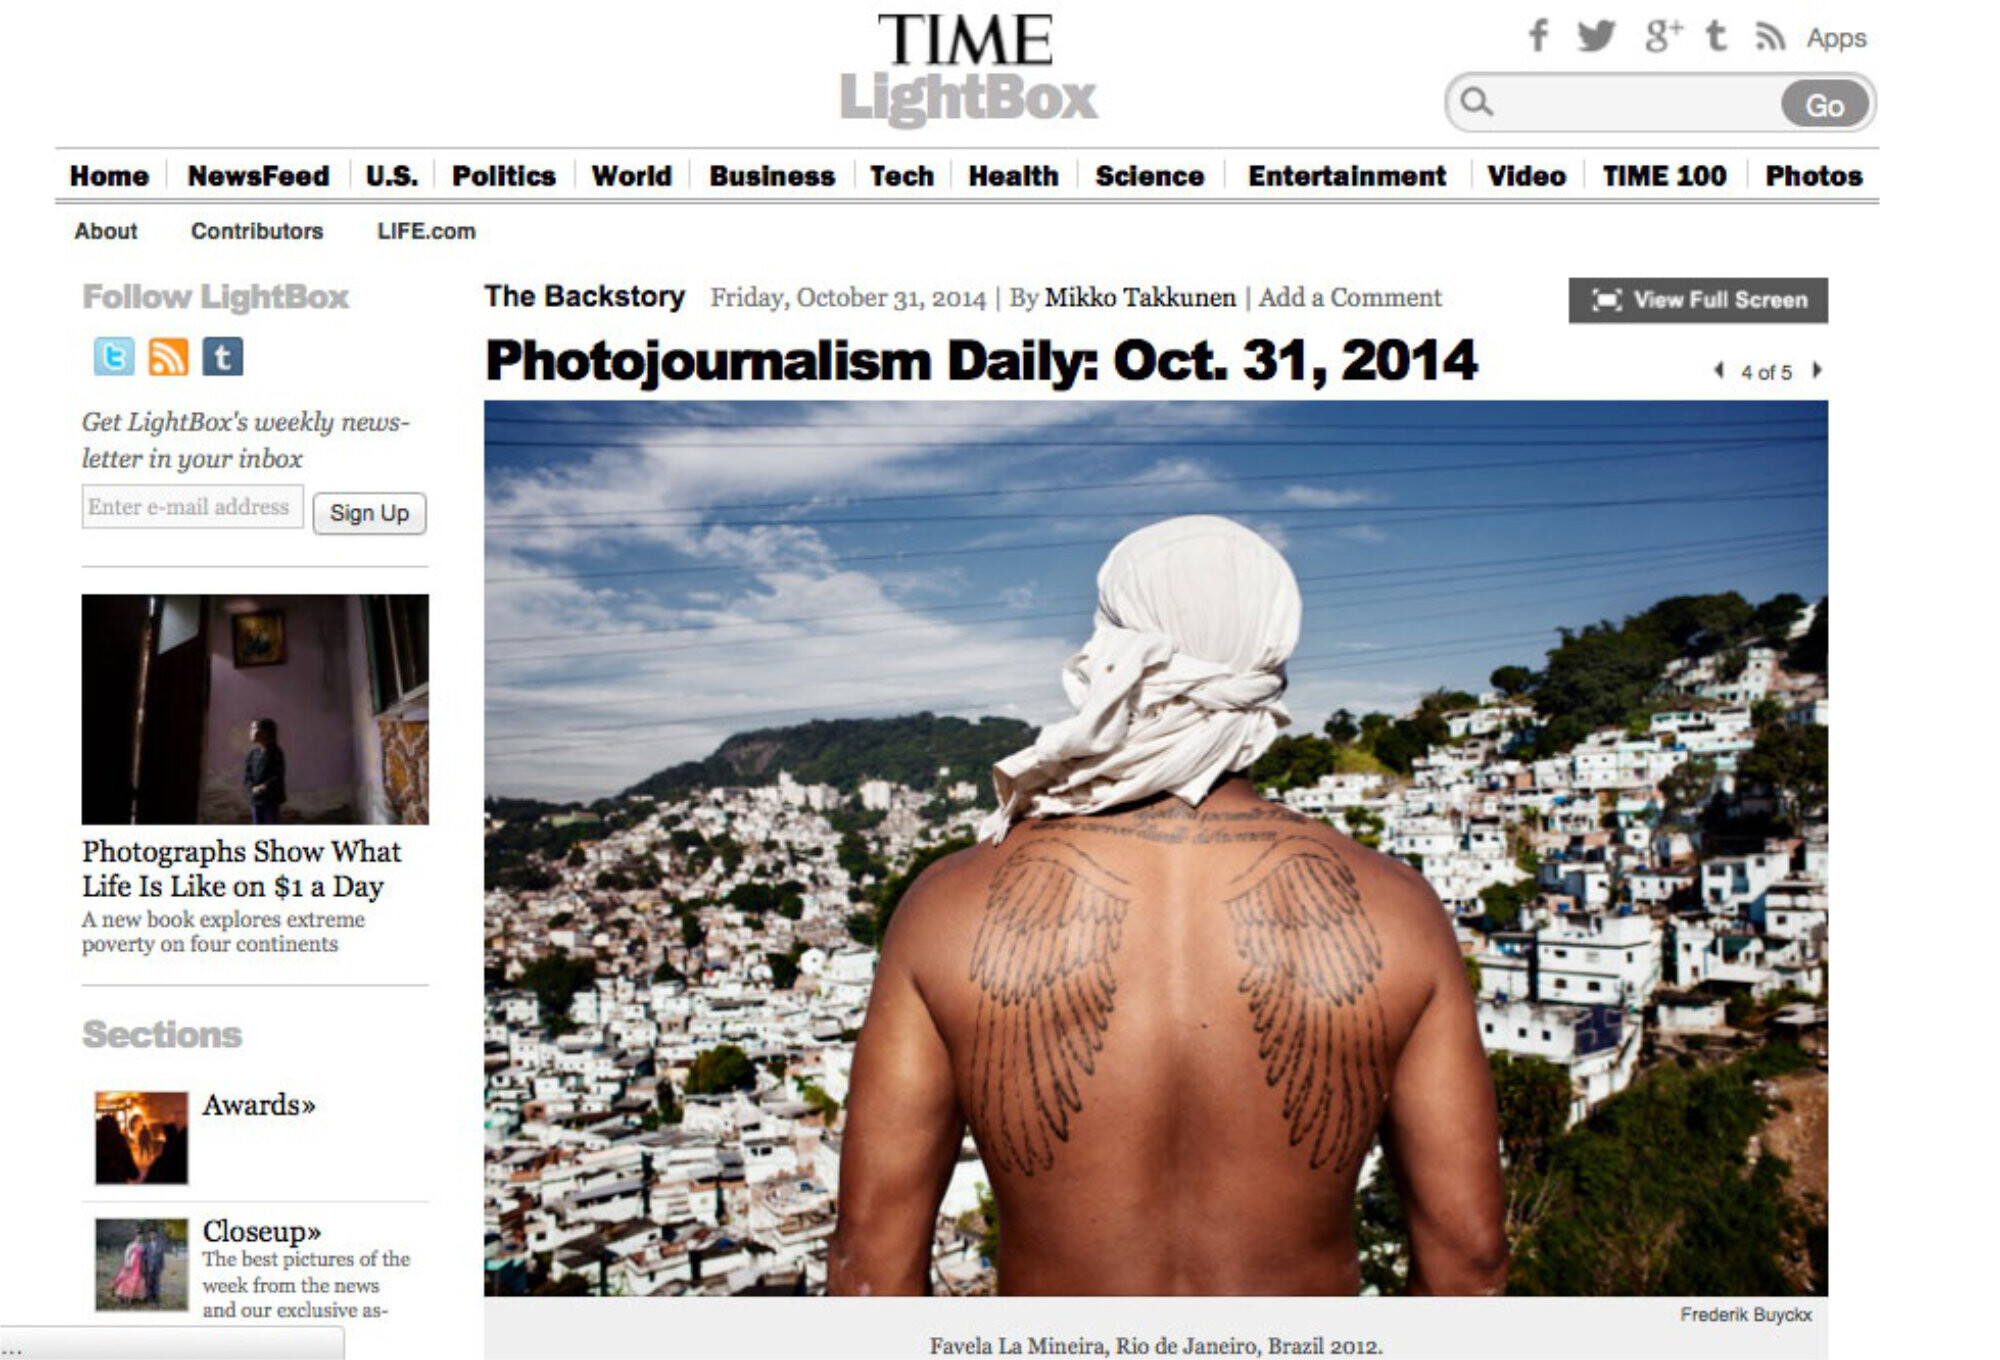Open the Closeup» section
This screenshot has height=1360, width=2000.
(262, 1230)
